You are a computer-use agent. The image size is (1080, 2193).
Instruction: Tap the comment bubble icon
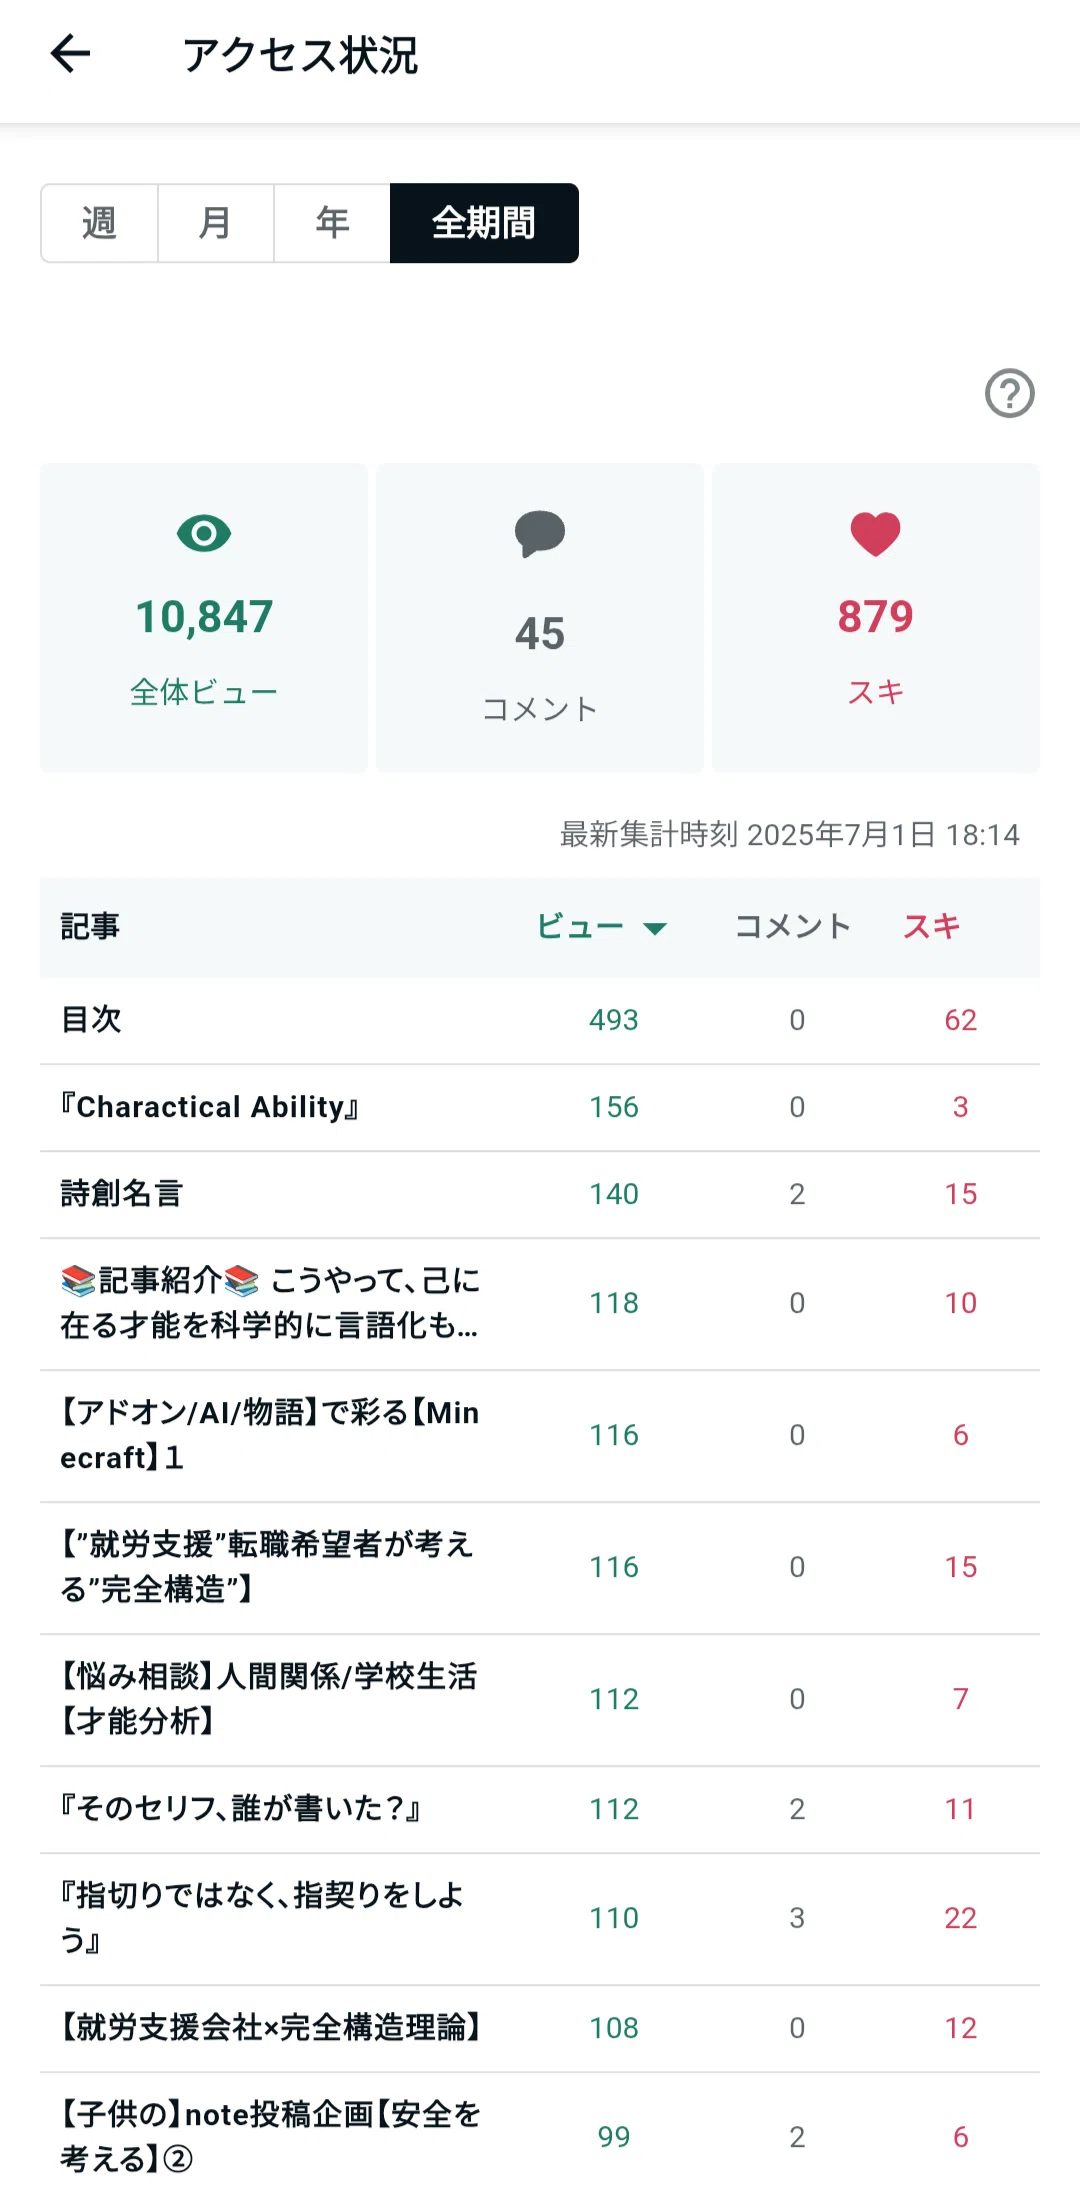(x=540, y=534)
